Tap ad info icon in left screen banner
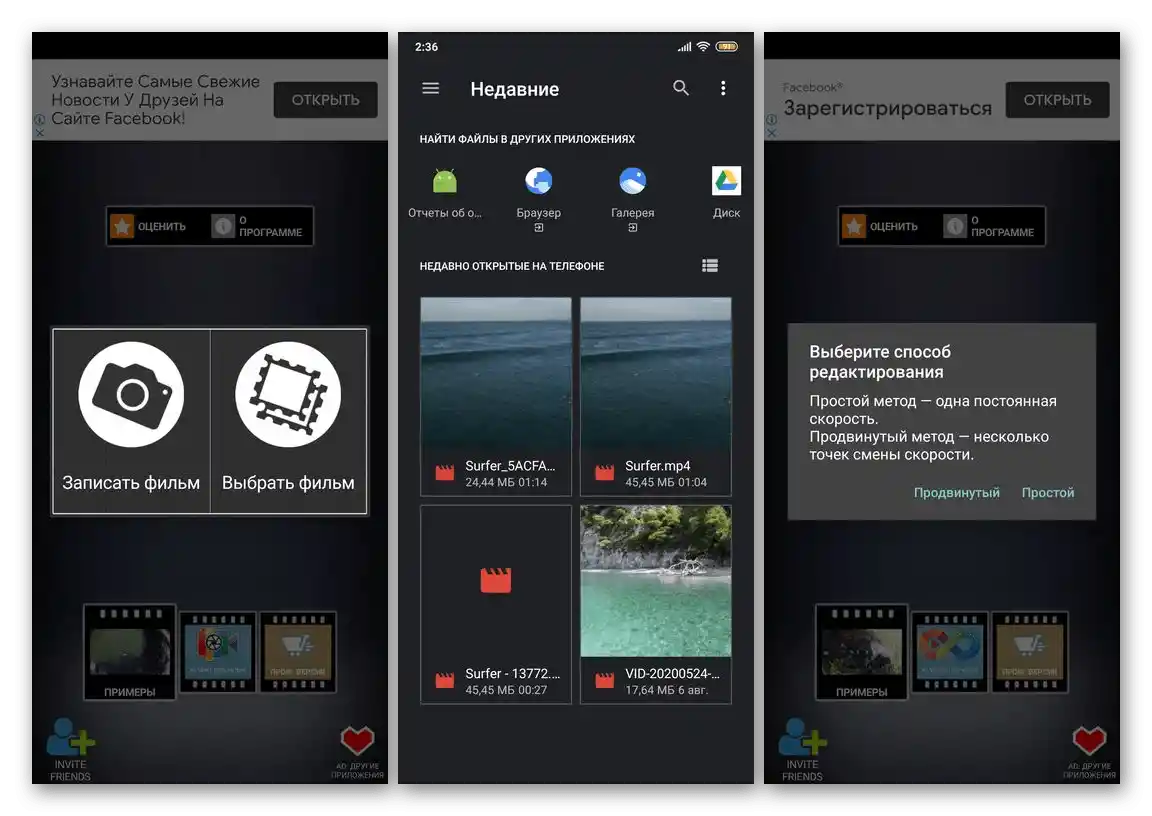 [x=40, y=119]
